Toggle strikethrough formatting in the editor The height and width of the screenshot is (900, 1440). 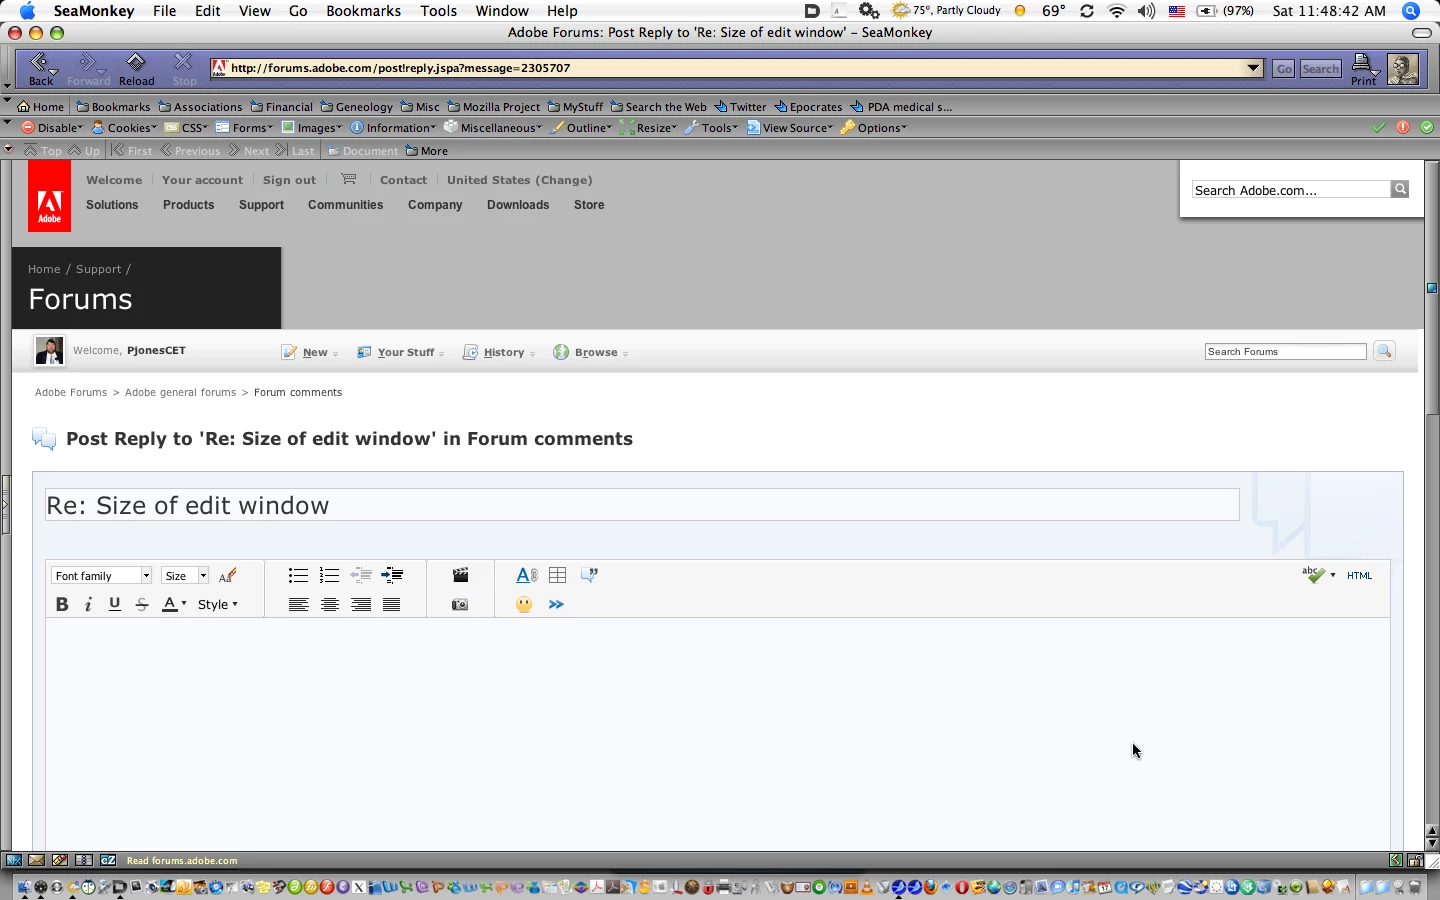(x=142, y=604)
